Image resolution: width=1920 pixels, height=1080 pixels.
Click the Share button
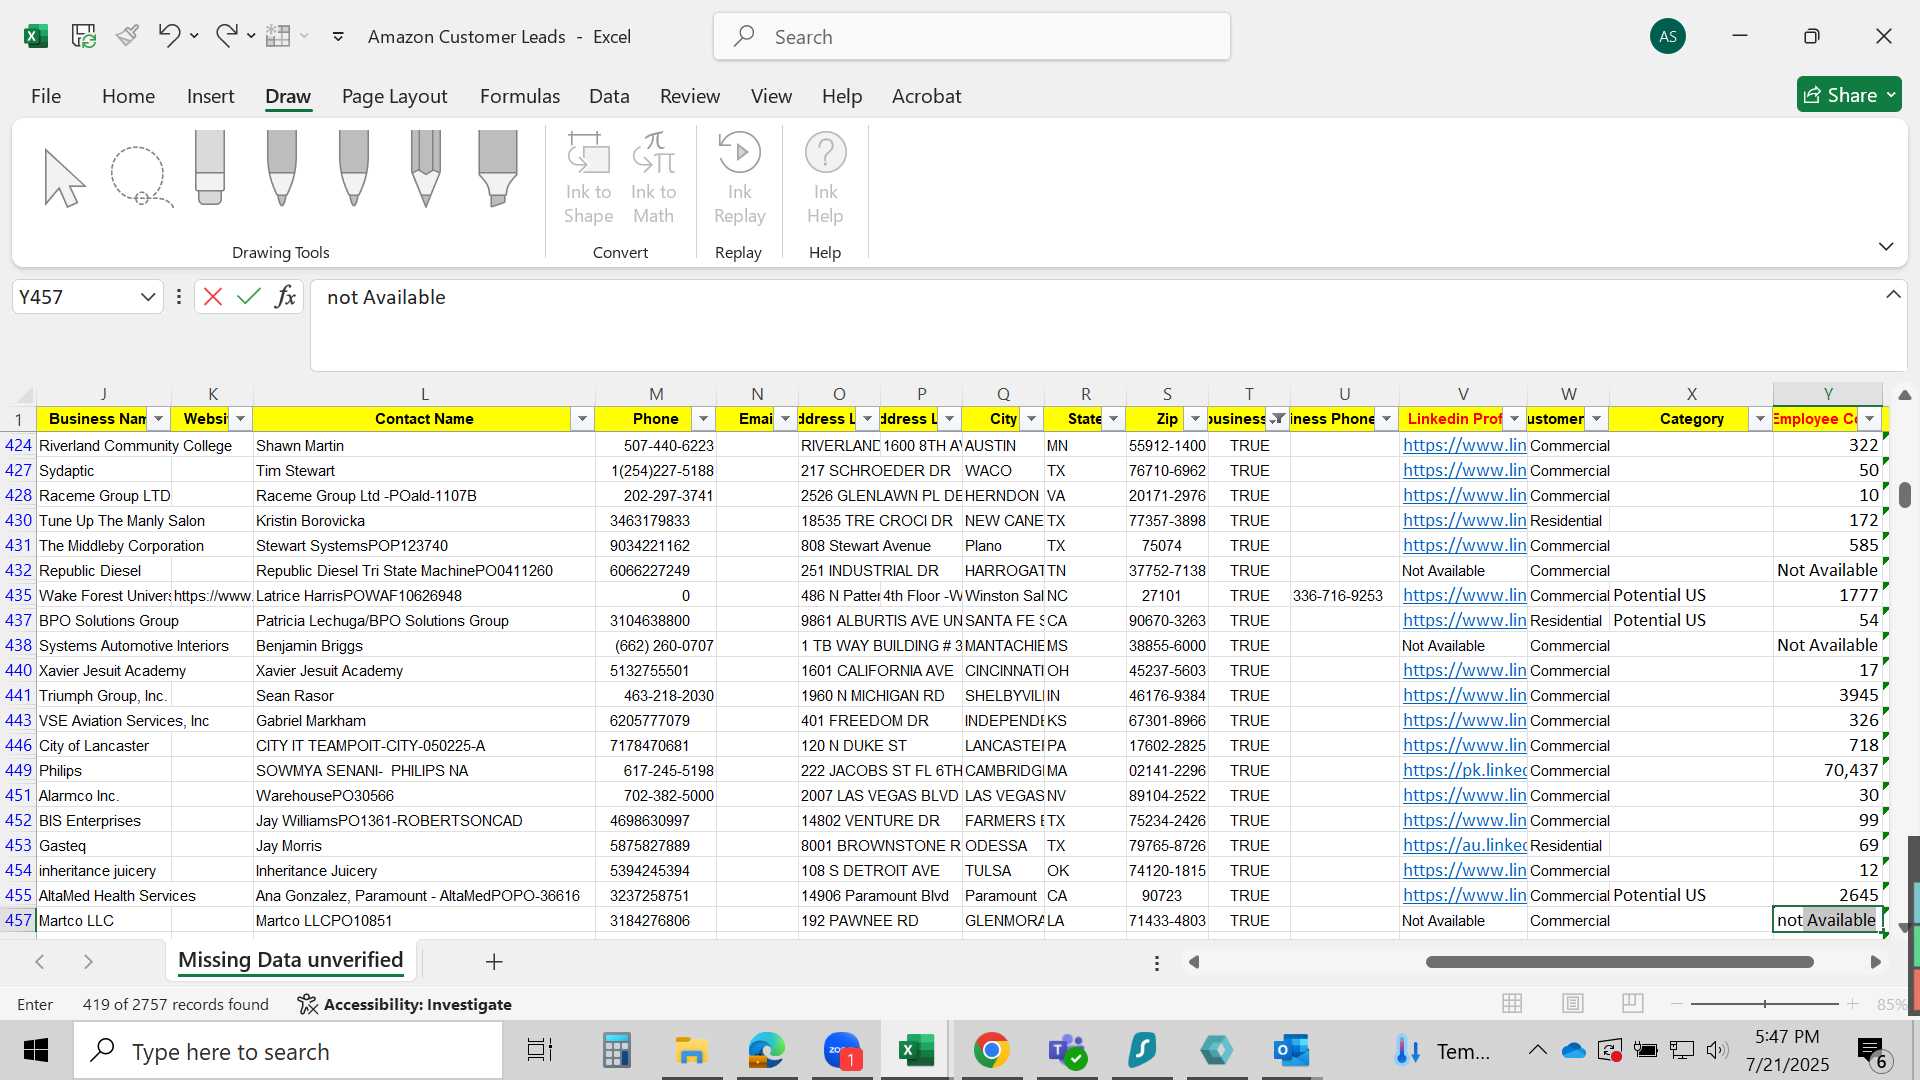[x=1849, y=95]
